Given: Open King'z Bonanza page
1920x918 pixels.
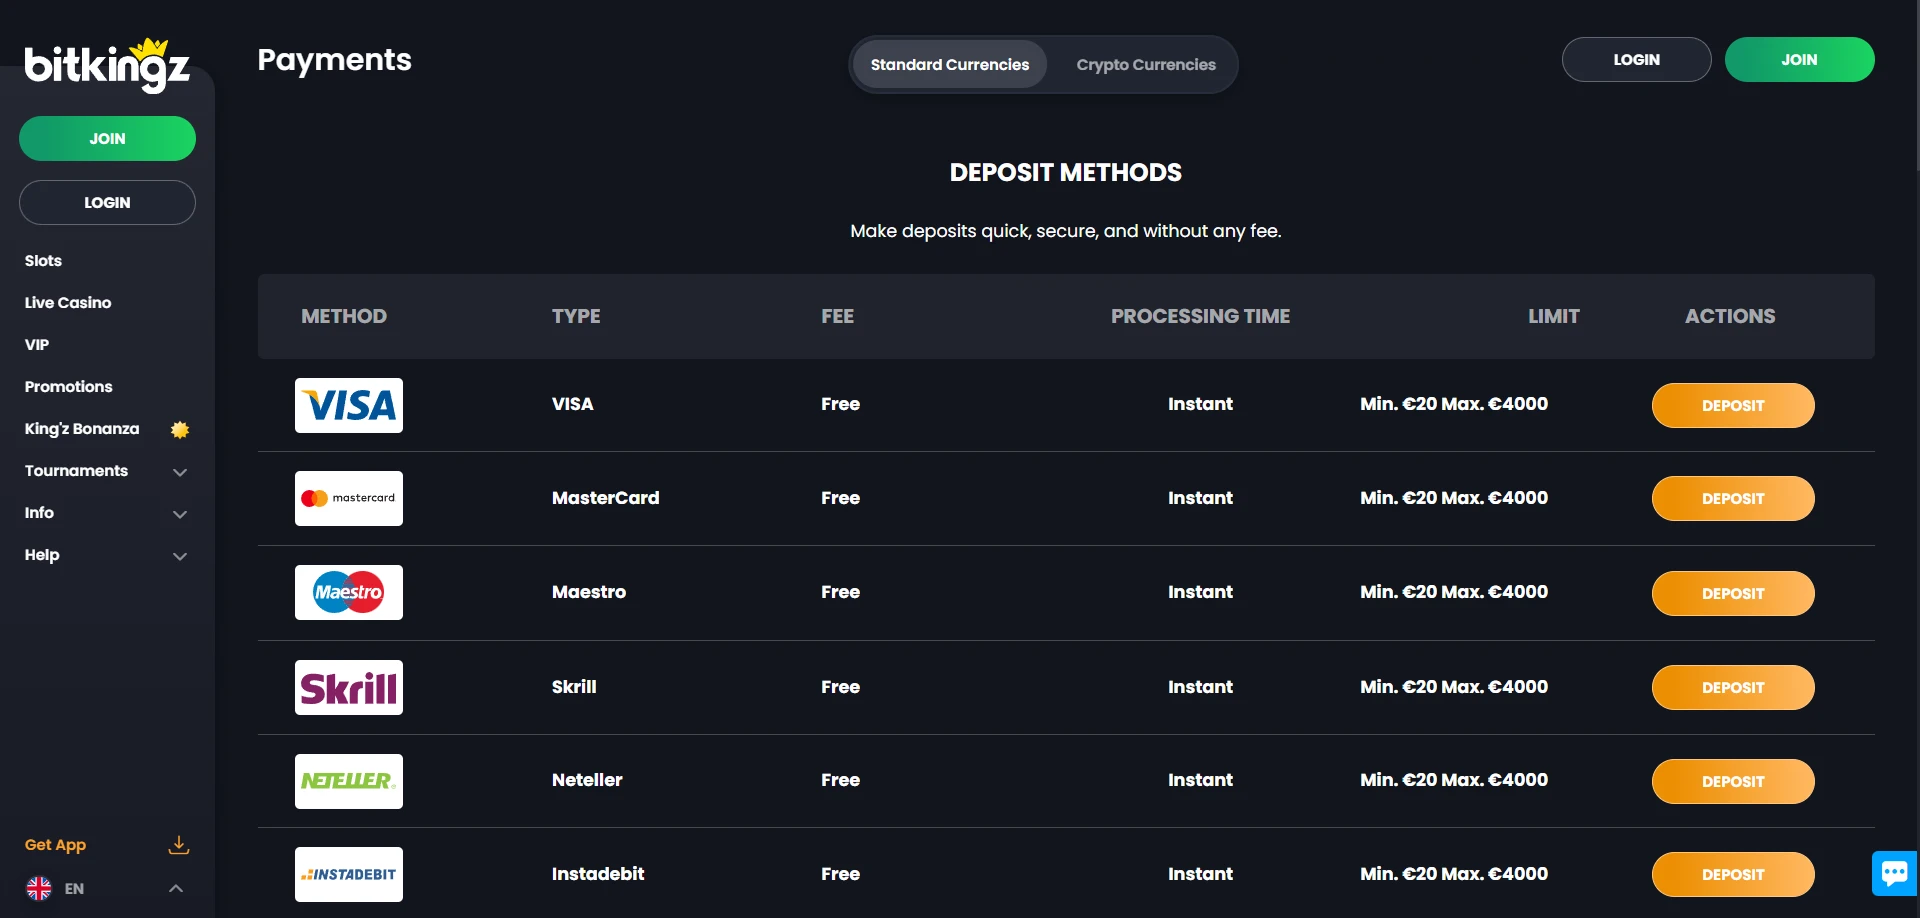Looking at the screenshot, I should click(82, 429).
